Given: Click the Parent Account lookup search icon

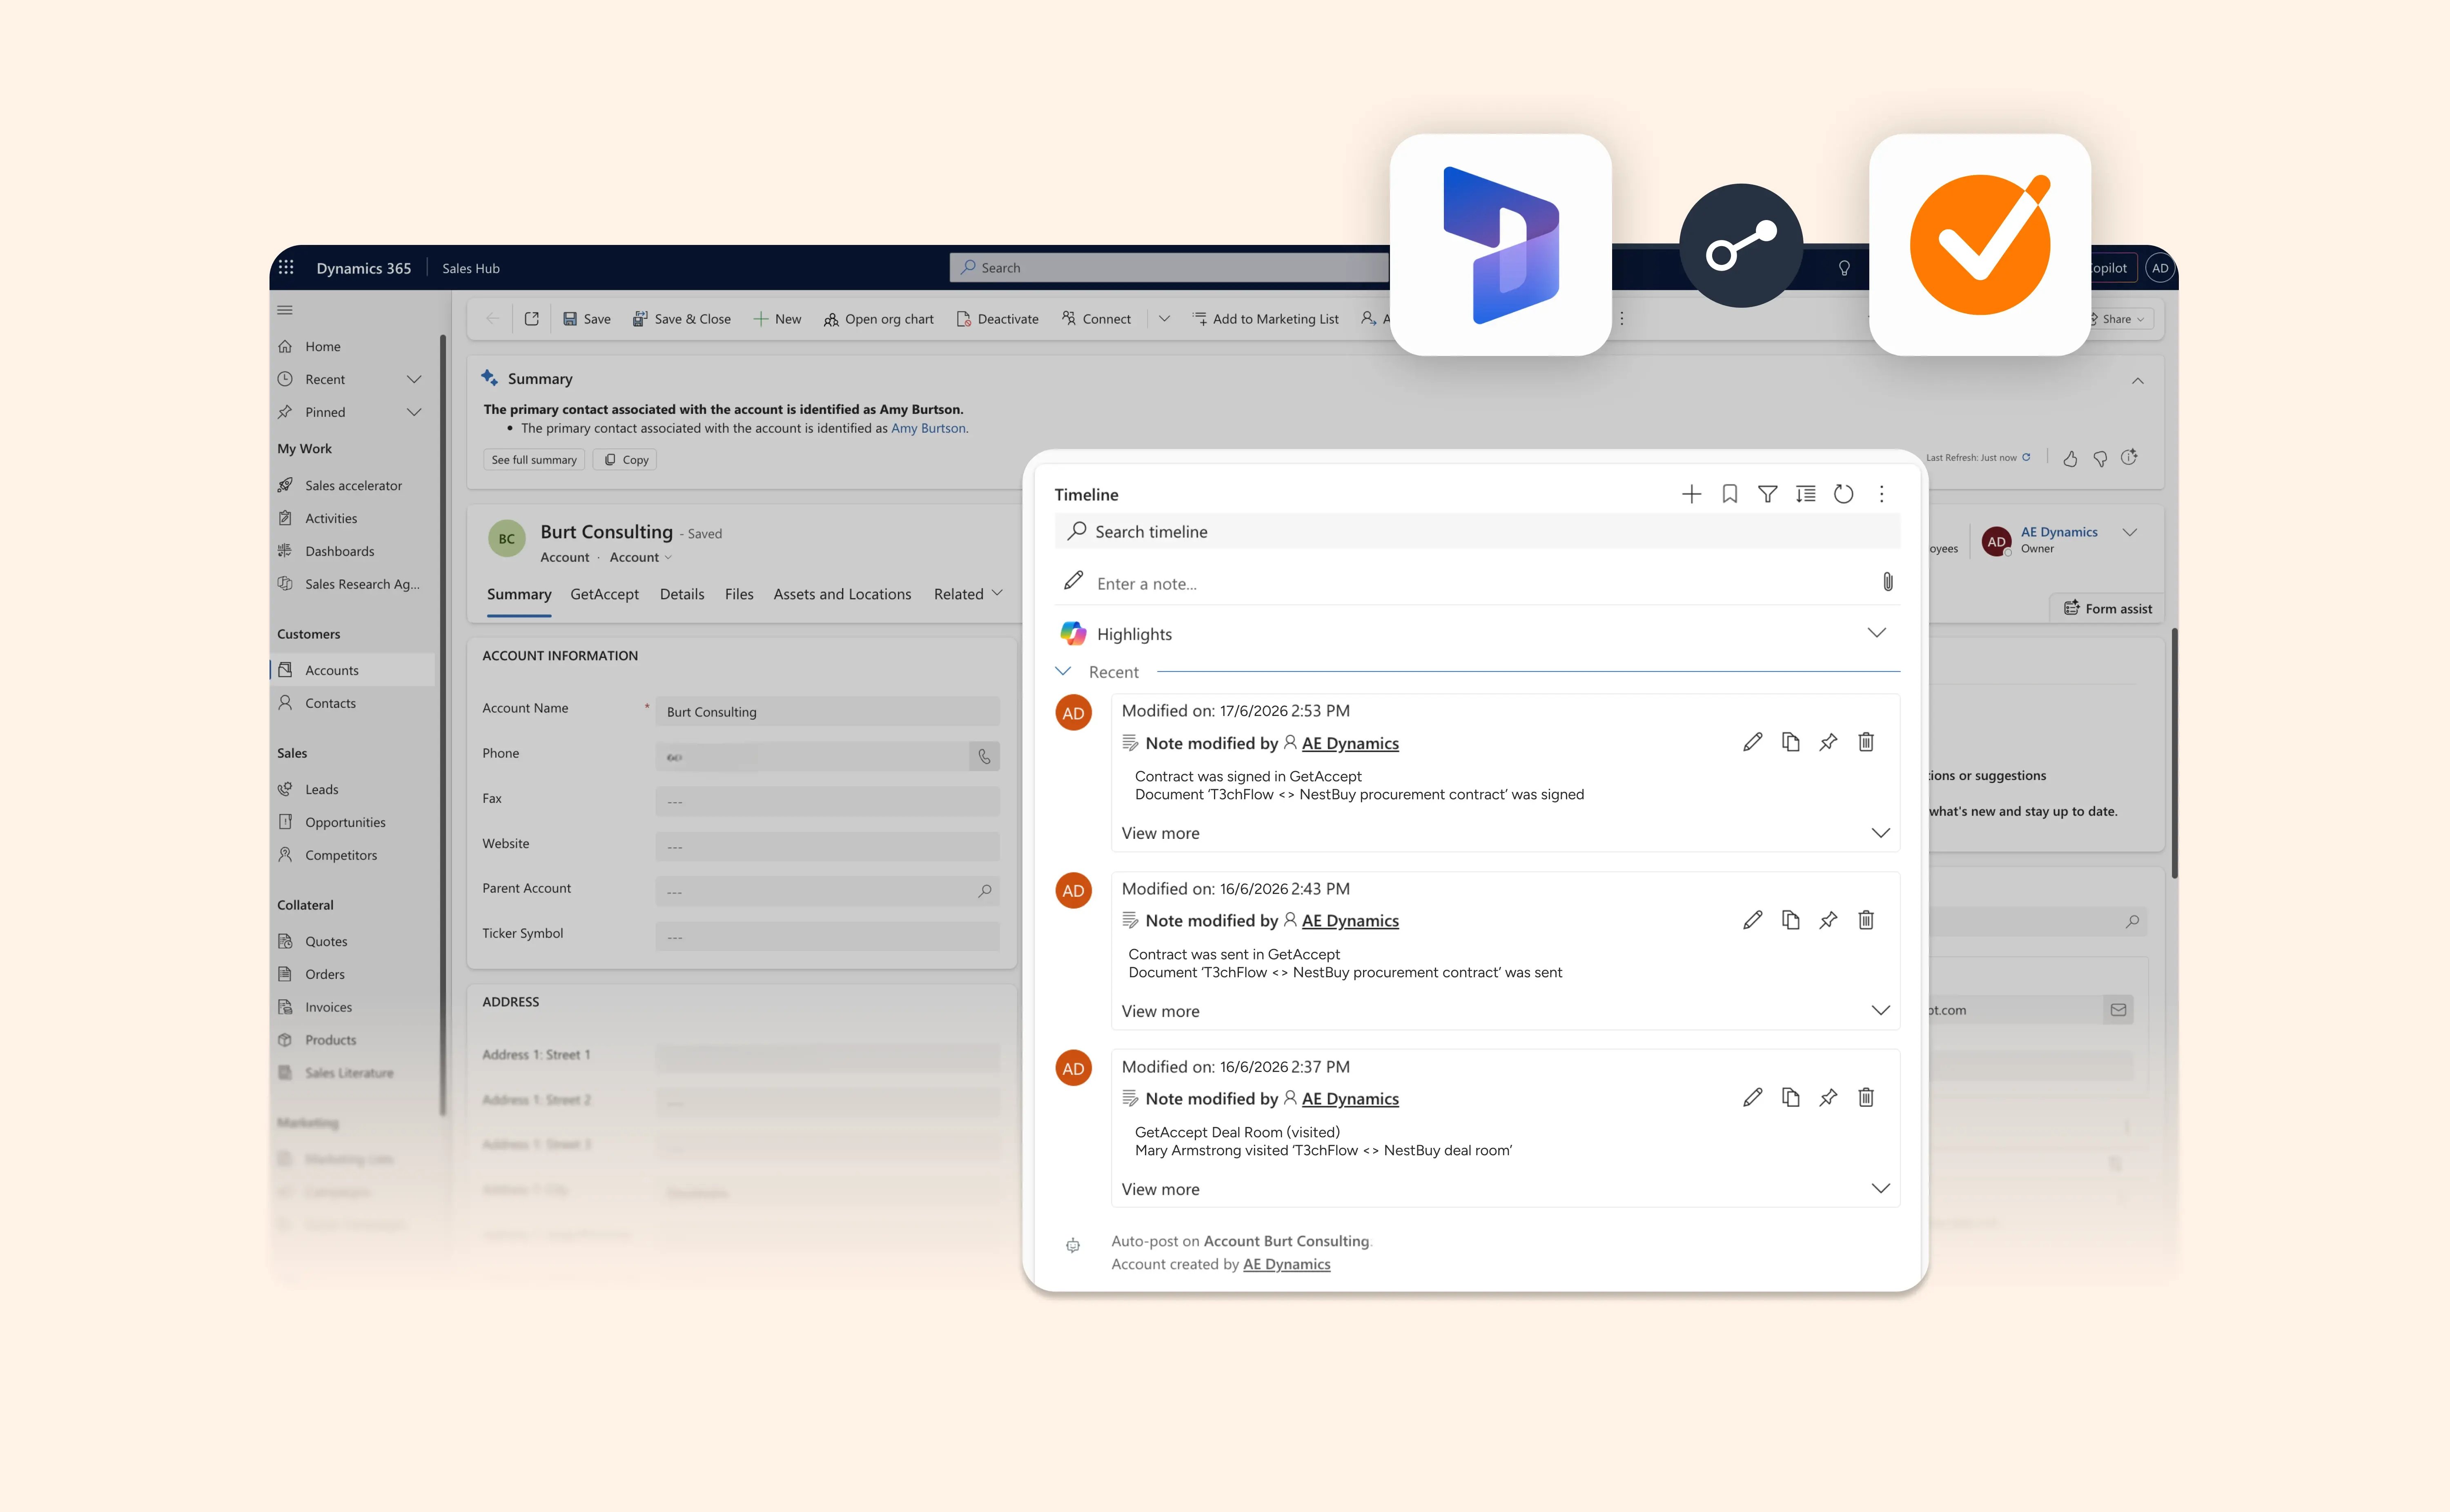Looking at the screenshot, I should coord(984,891).
